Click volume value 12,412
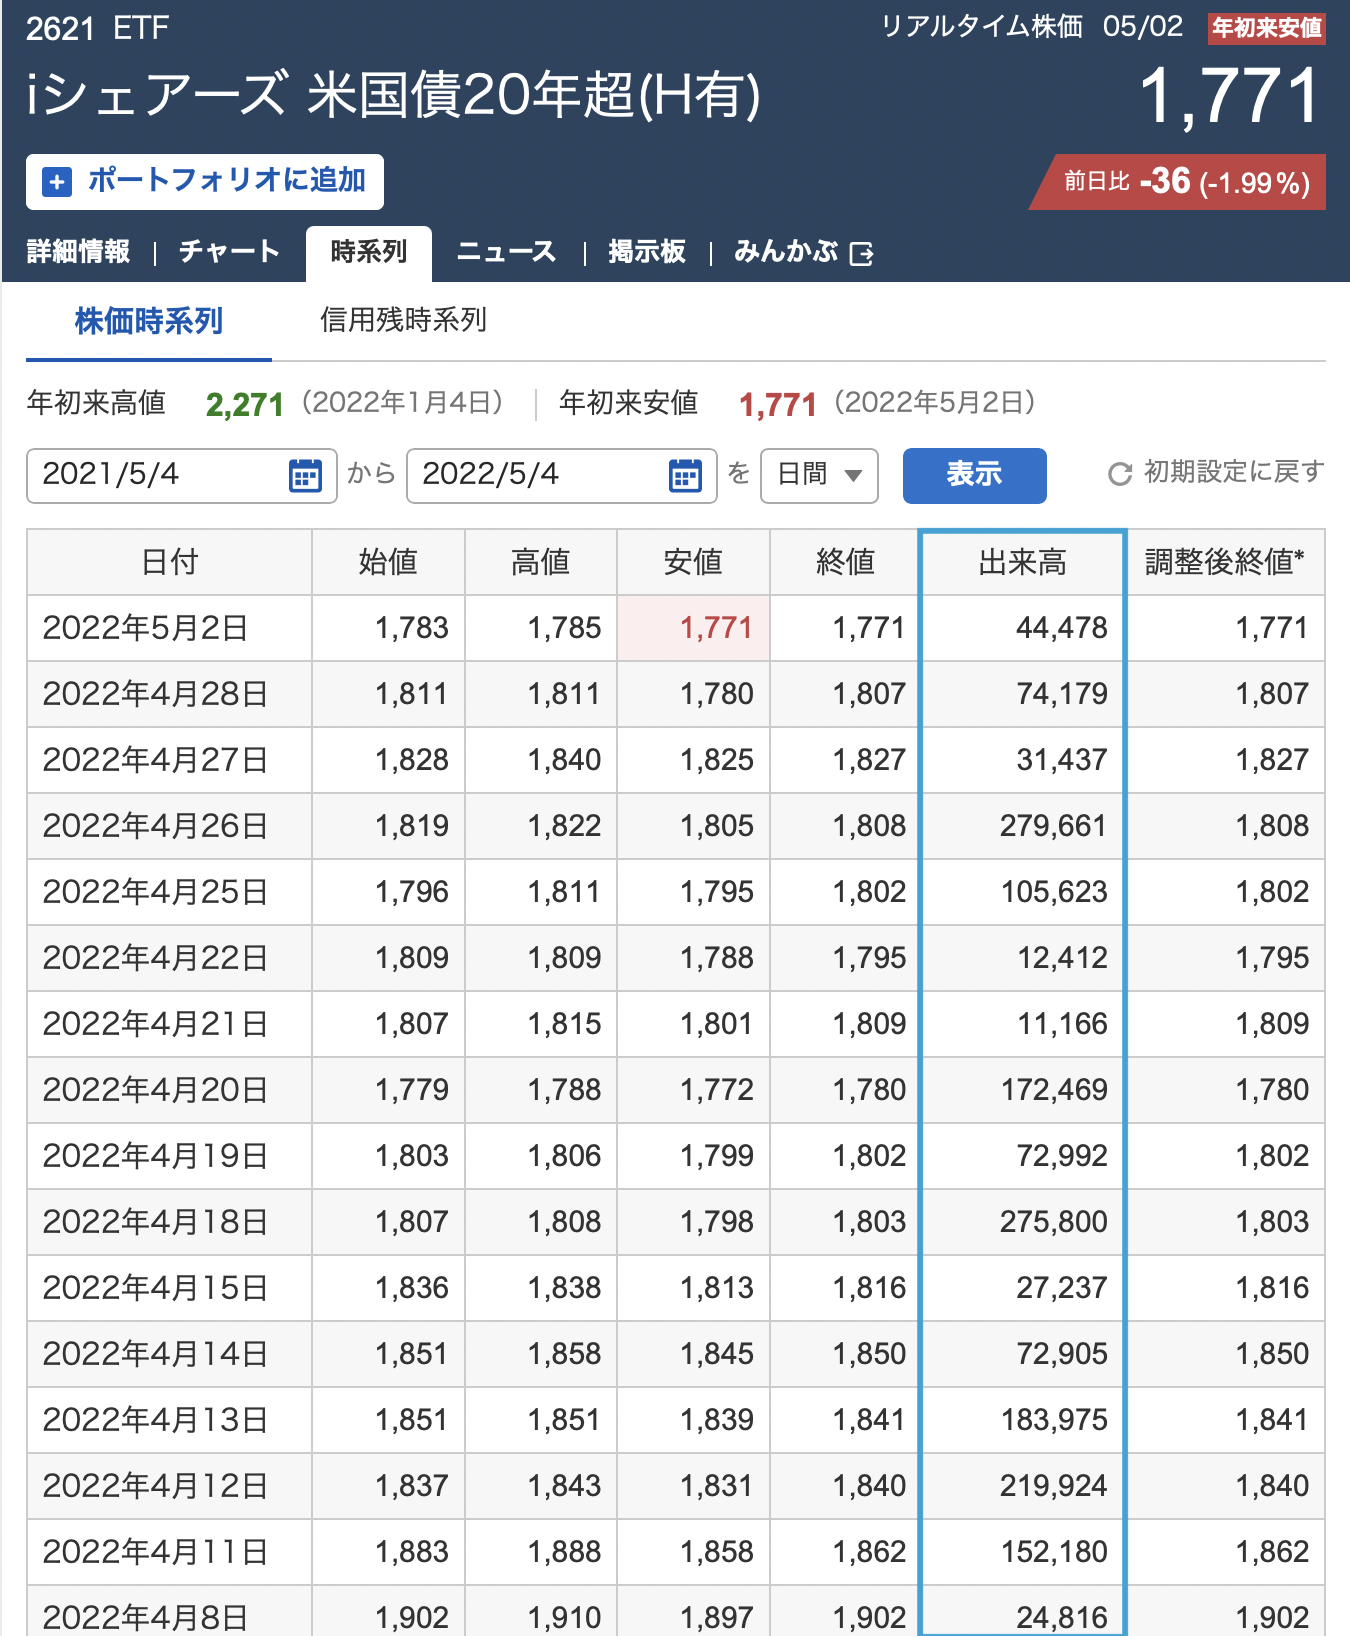Screen dimensions: 1350x1636 click(x=1062, y=958)
